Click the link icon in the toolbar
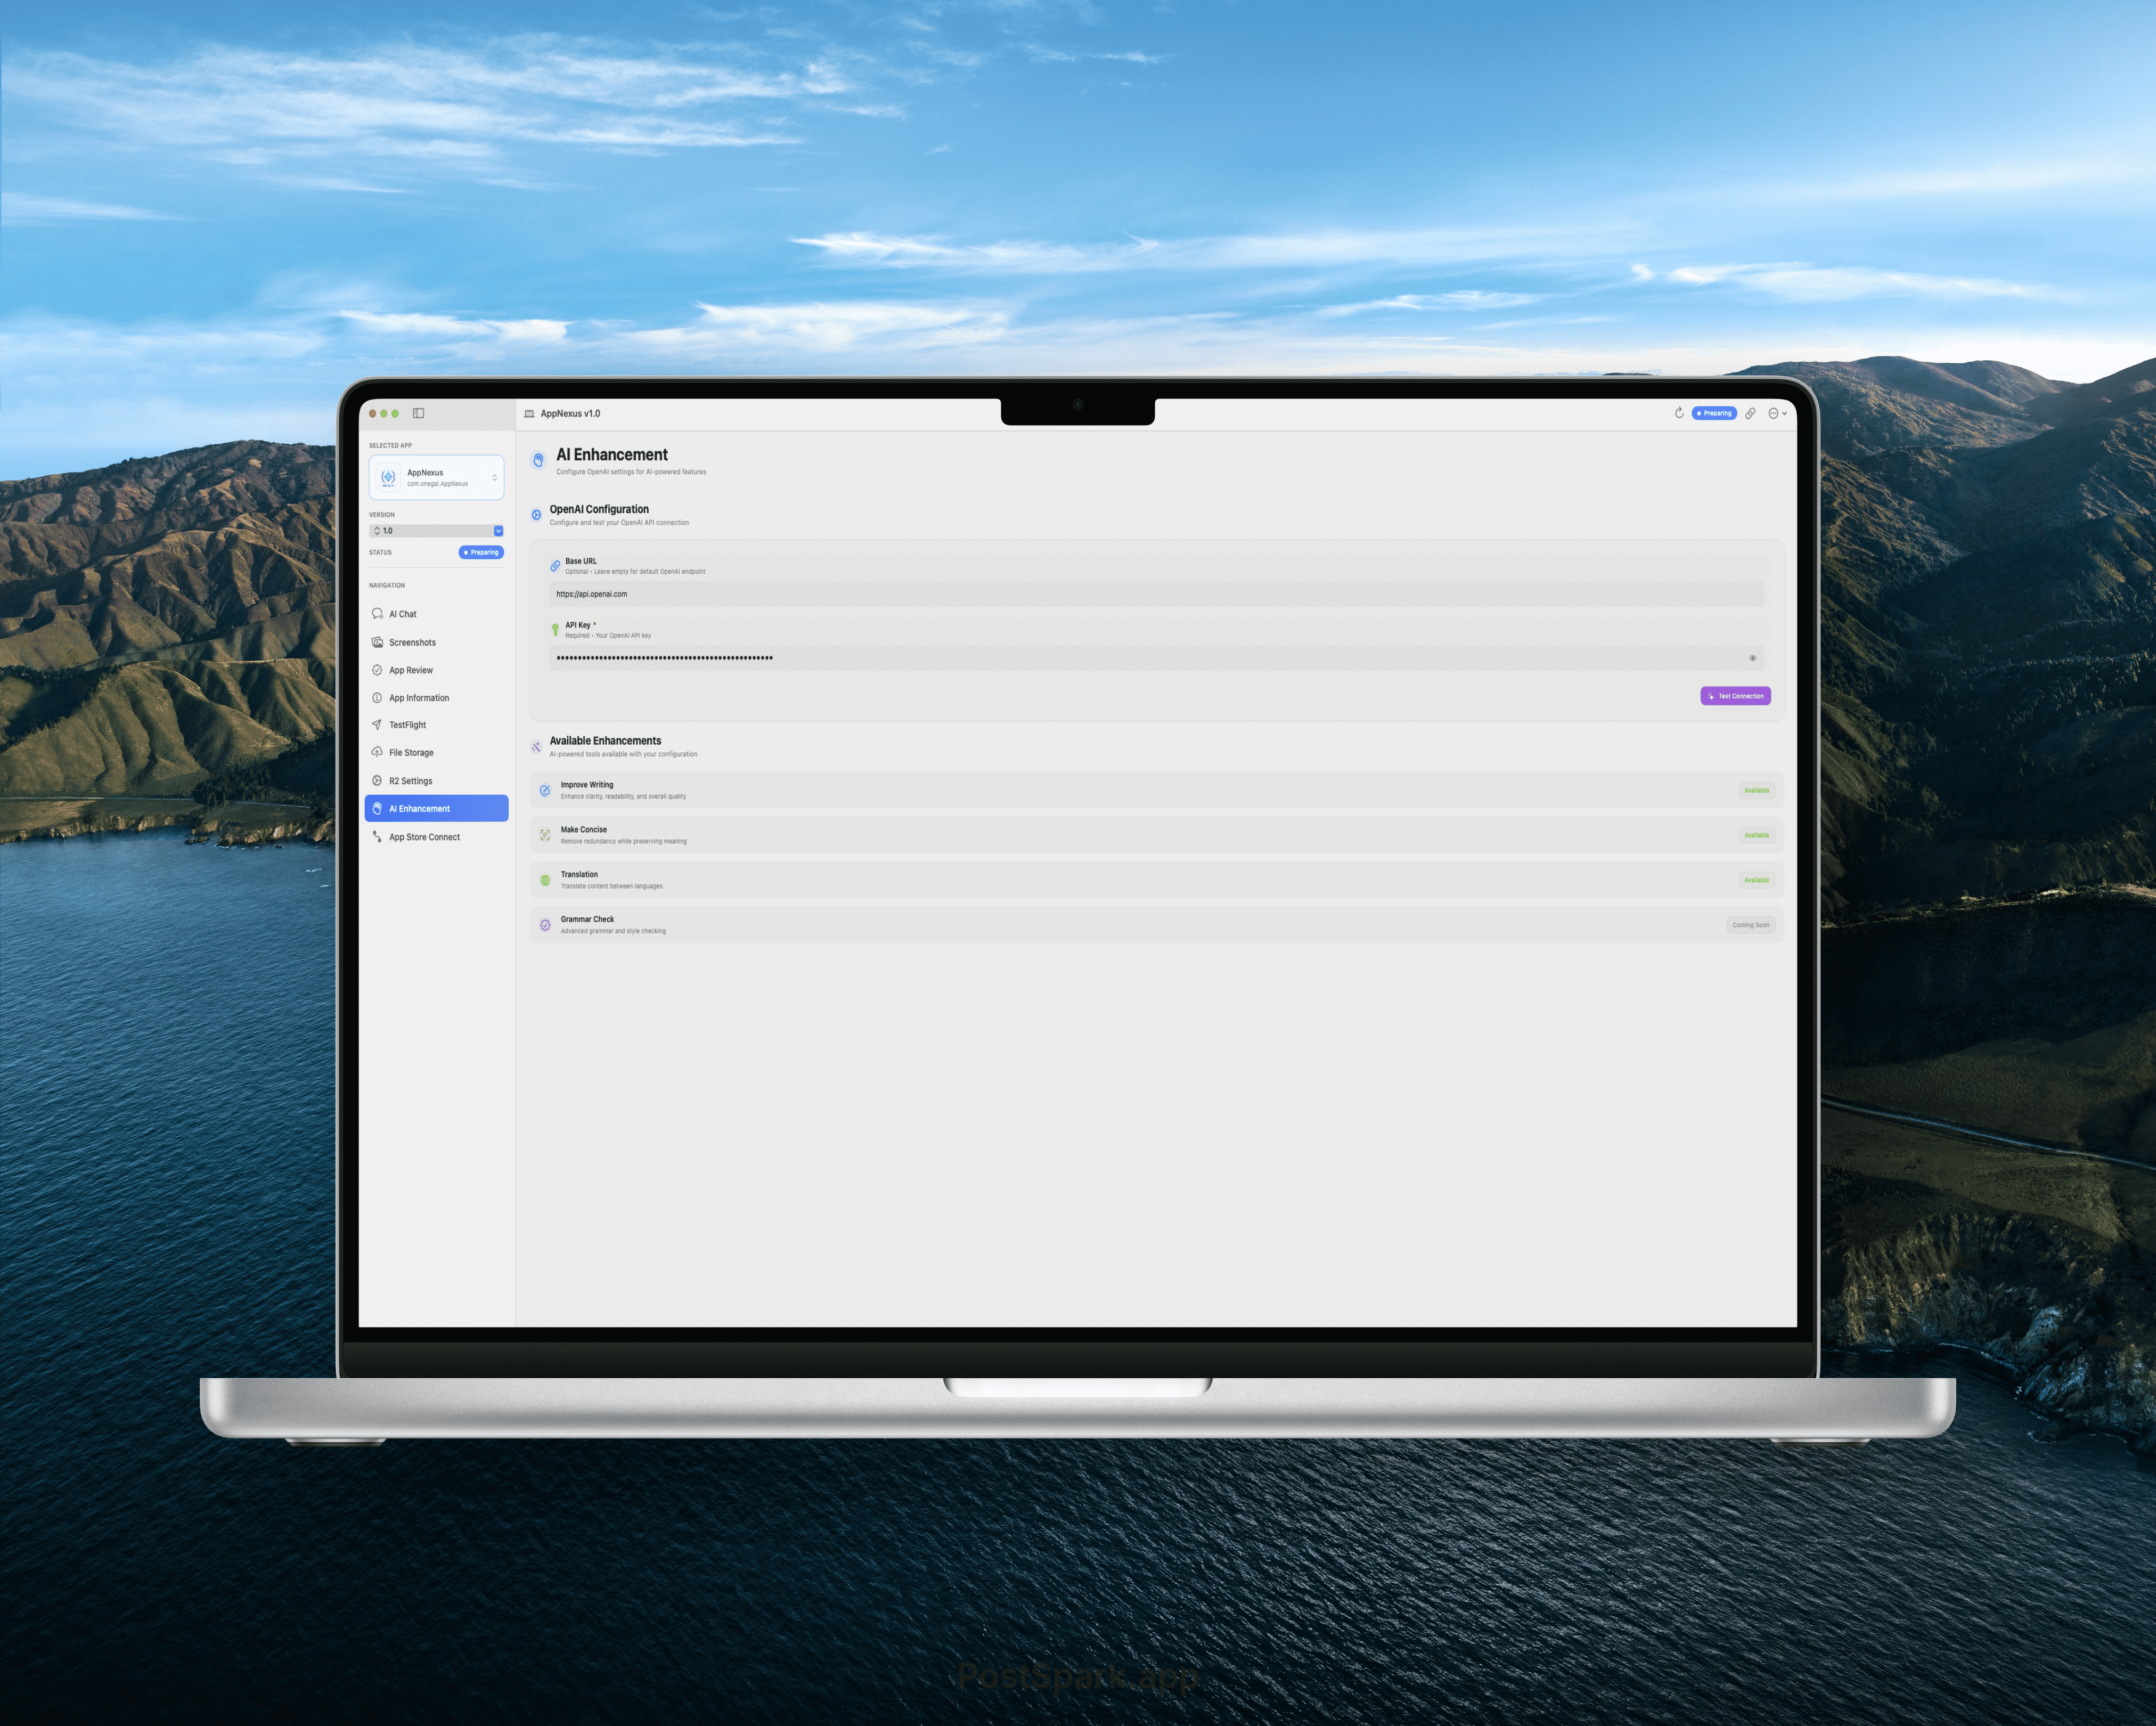 (x=1751, y=413)
